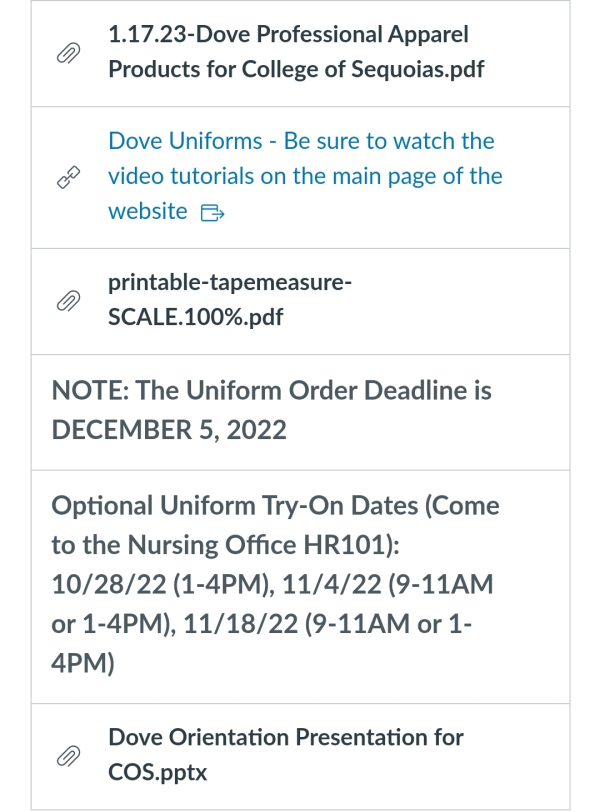Open 1.17.23-Dove Professional Apparel file title
The image size is (600, 812).
(296, 52)
